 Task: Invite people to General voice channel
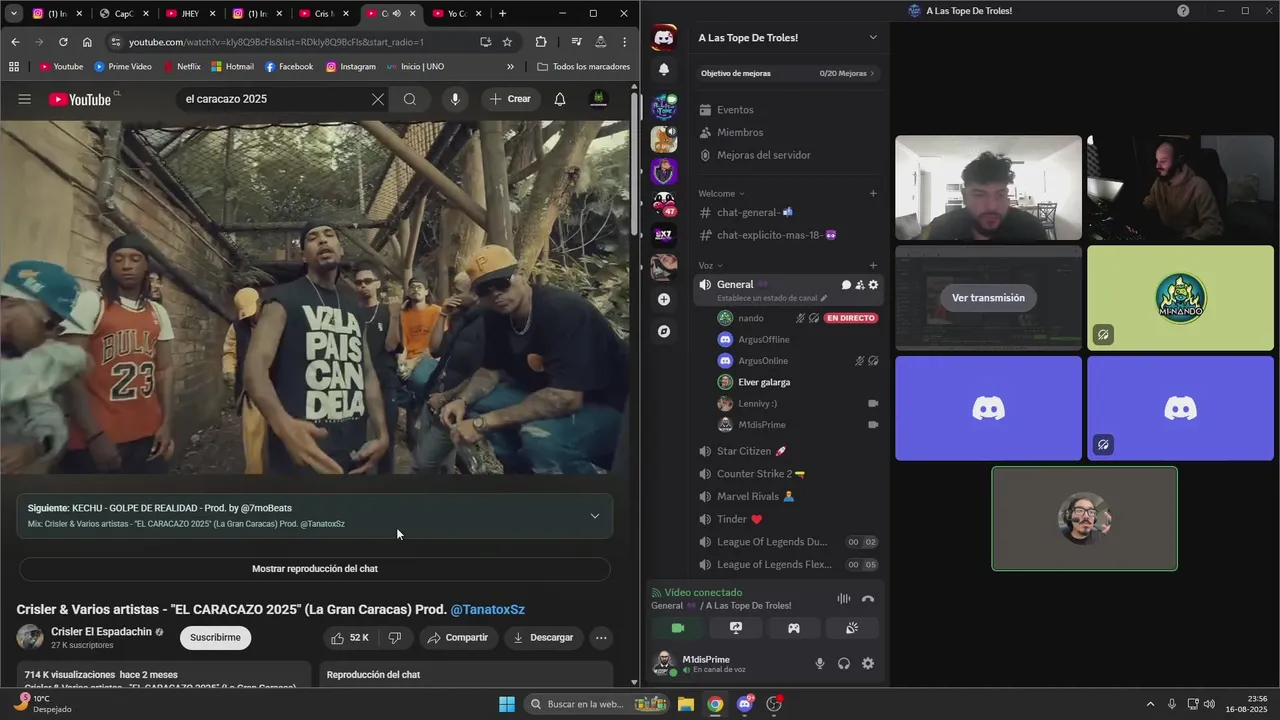tap(859, 285)
